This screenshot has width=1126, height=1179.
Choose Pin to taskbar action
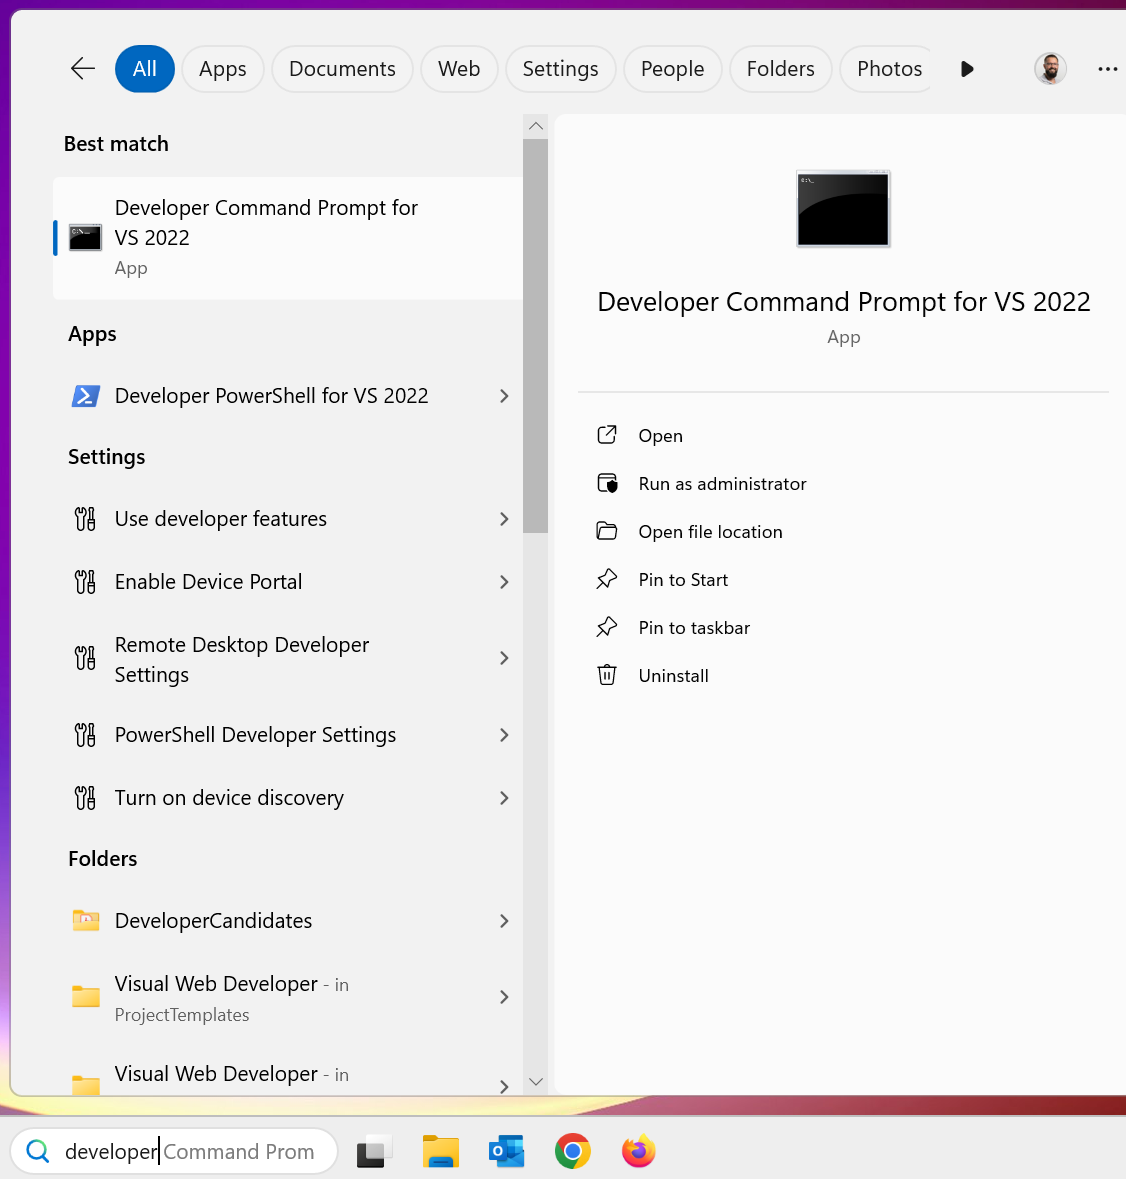694,628
